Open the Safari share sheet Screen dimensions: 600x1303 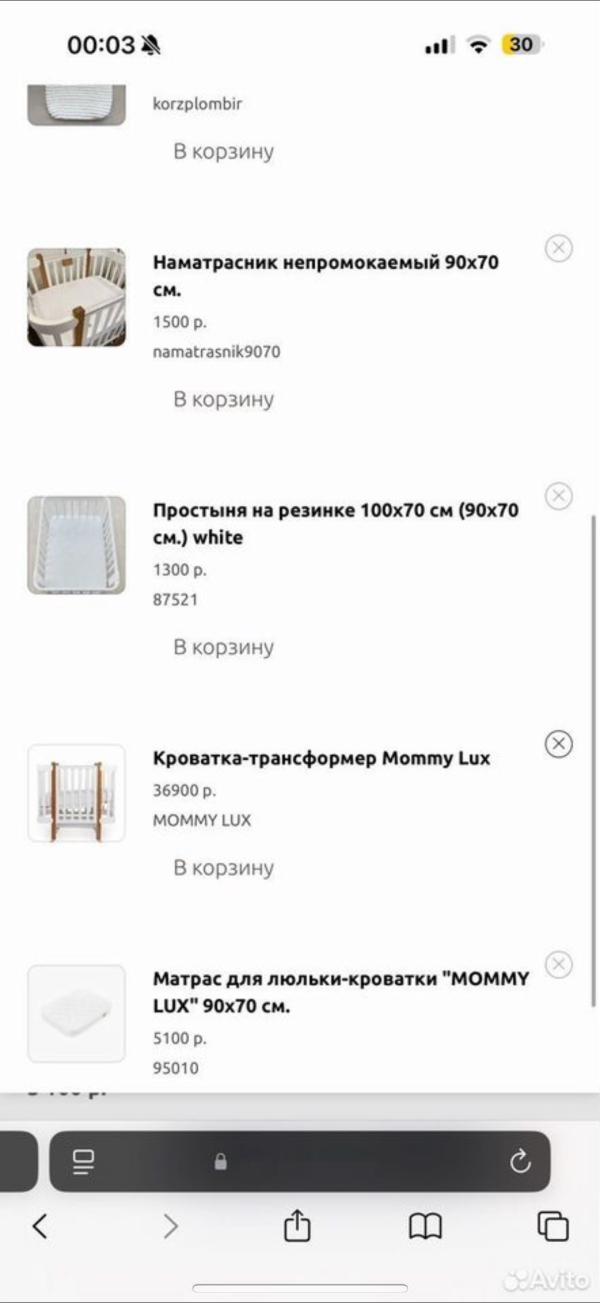(297, 1226)
